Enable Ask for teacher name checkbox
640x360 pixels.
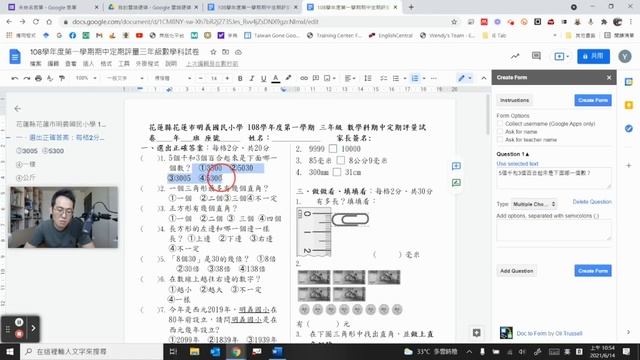pos(500,140)
